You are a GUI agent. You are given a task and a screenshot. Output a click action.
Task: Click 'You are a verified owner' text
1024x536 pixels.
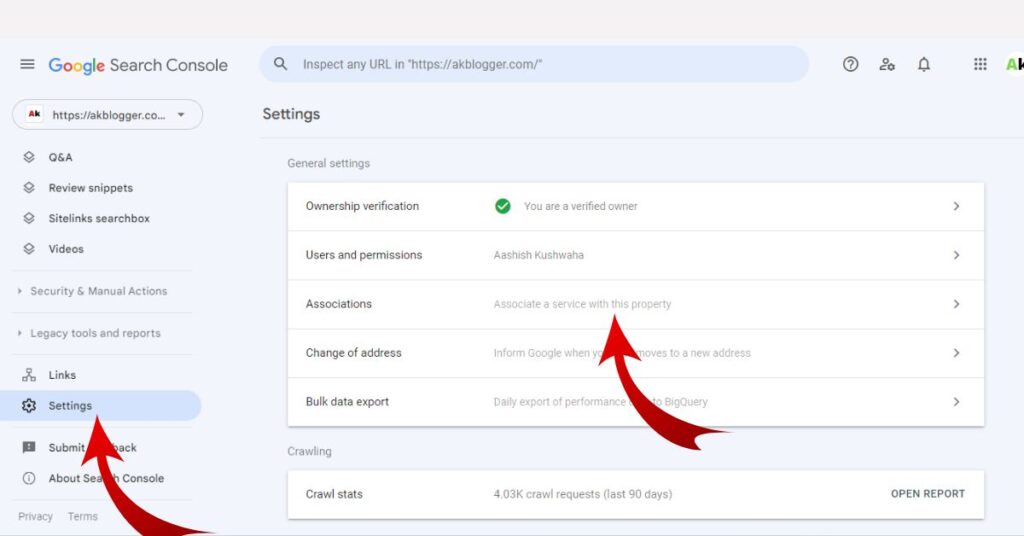point(581,206)
